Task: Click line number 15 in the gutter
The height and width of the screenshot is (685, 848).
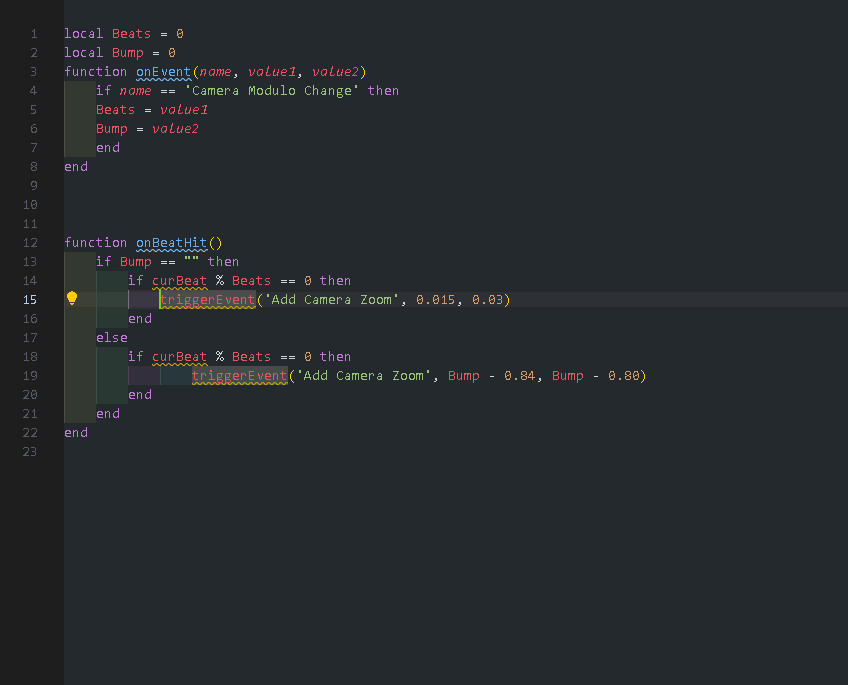Action: point(30,299)
